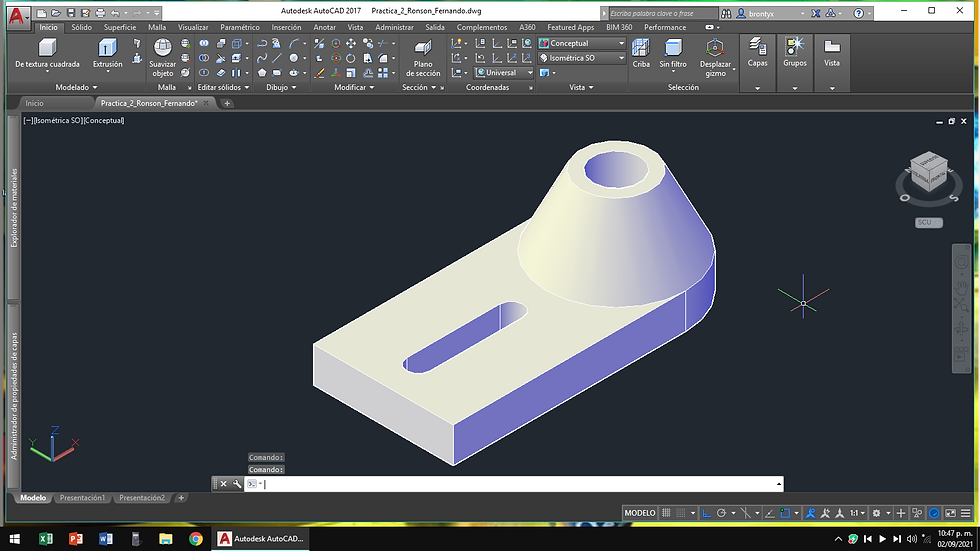The height and width of the screenshot is (551, 980).
Task: Add a new drawing tab with plus button
Action: tap(227, 103)
